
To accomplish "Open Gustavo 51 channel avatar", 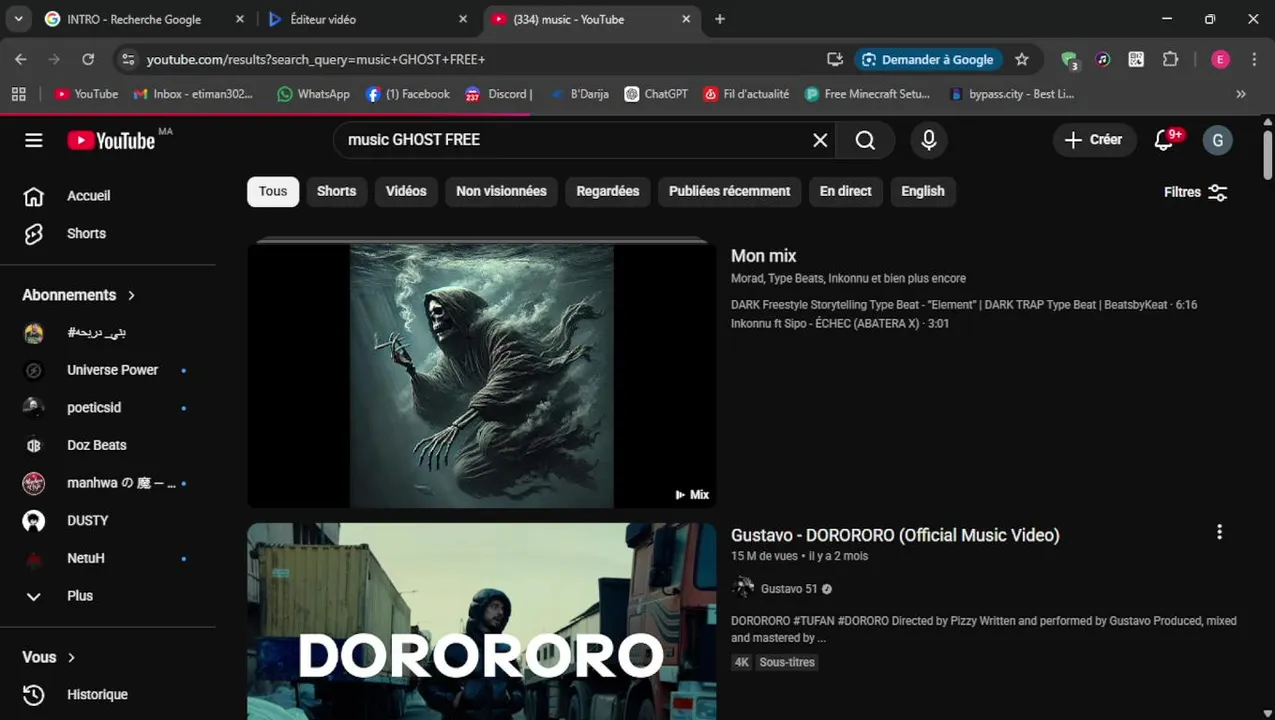I will coord(743,588).
